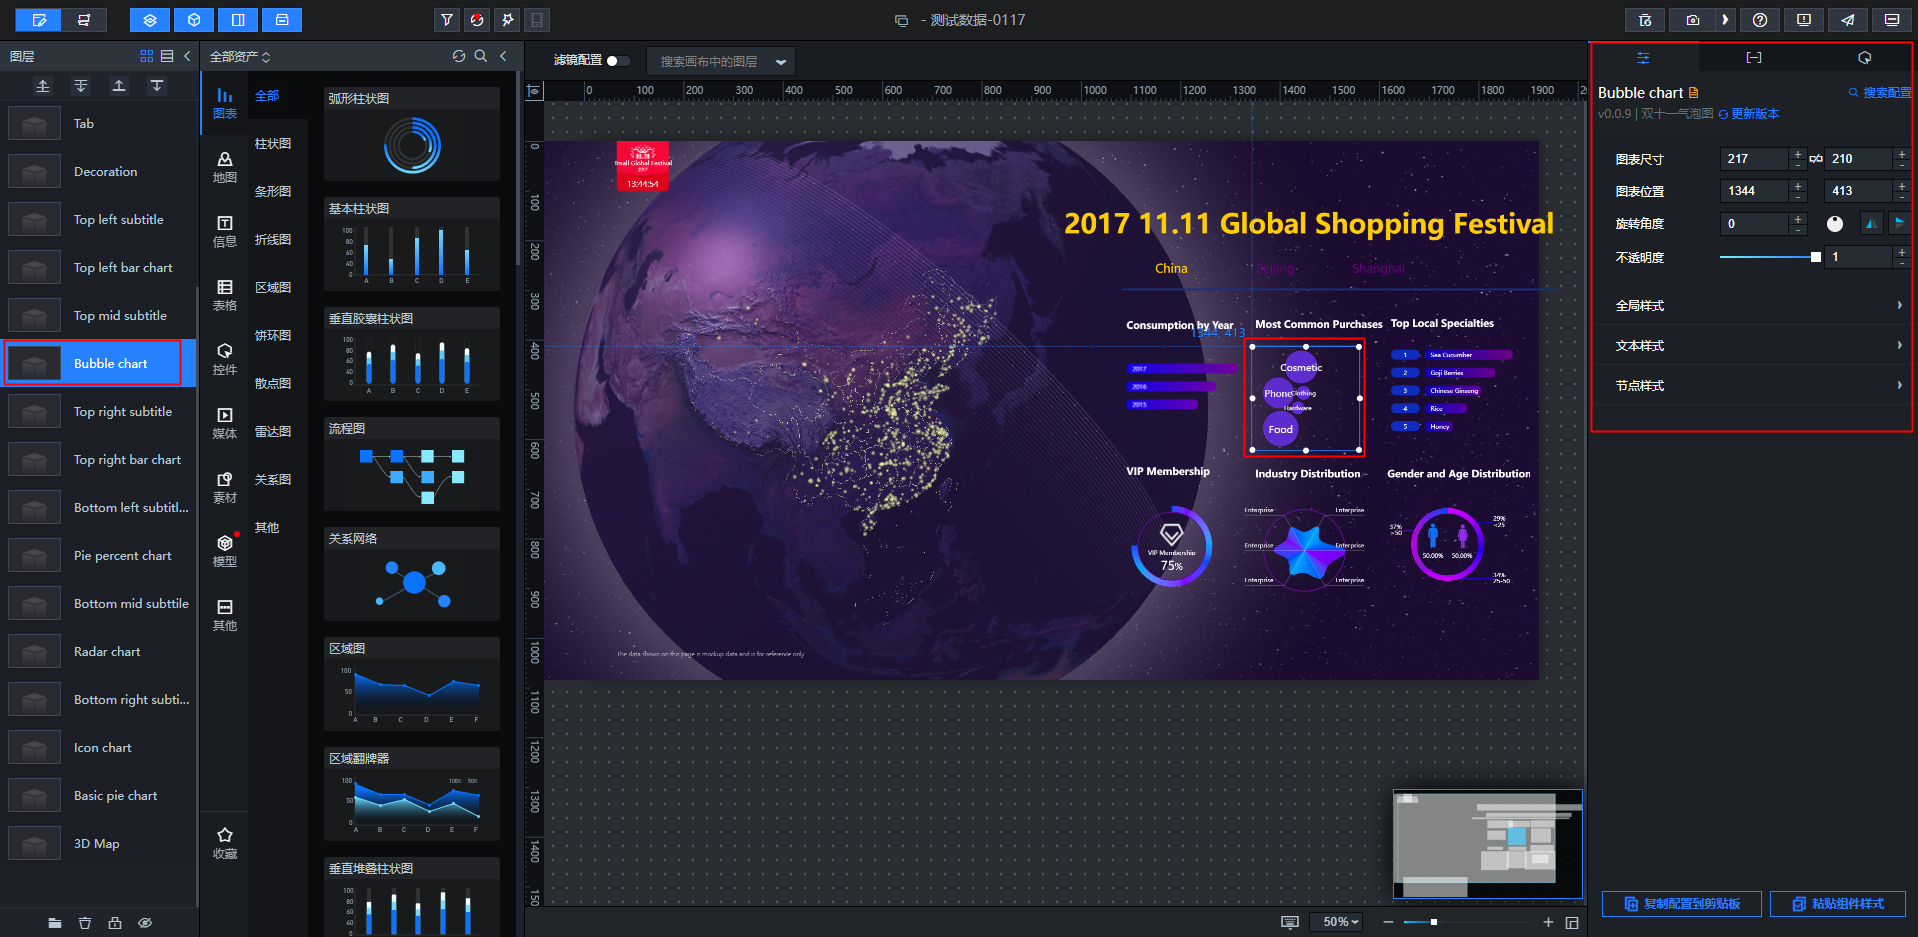Switch layers to list view
Viewport: 1918px width, 937px height.
167,56
